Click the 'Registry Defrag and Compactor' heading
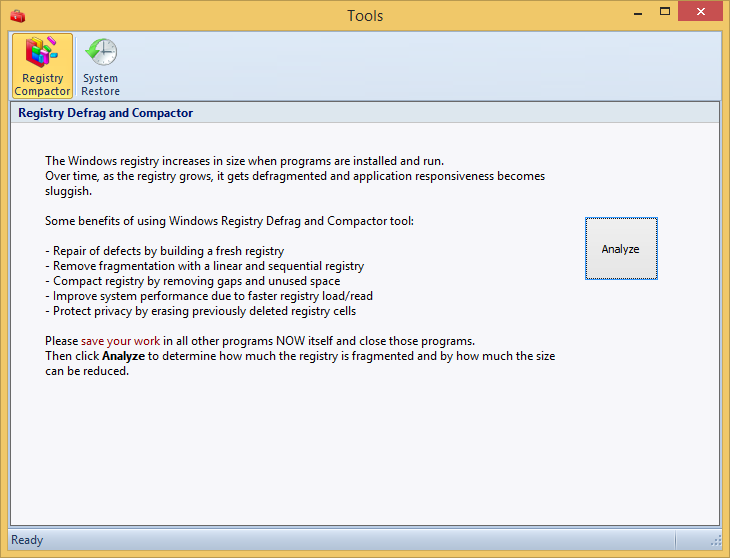The height and width of the screenshot is (558, 730). click(105, 113)
